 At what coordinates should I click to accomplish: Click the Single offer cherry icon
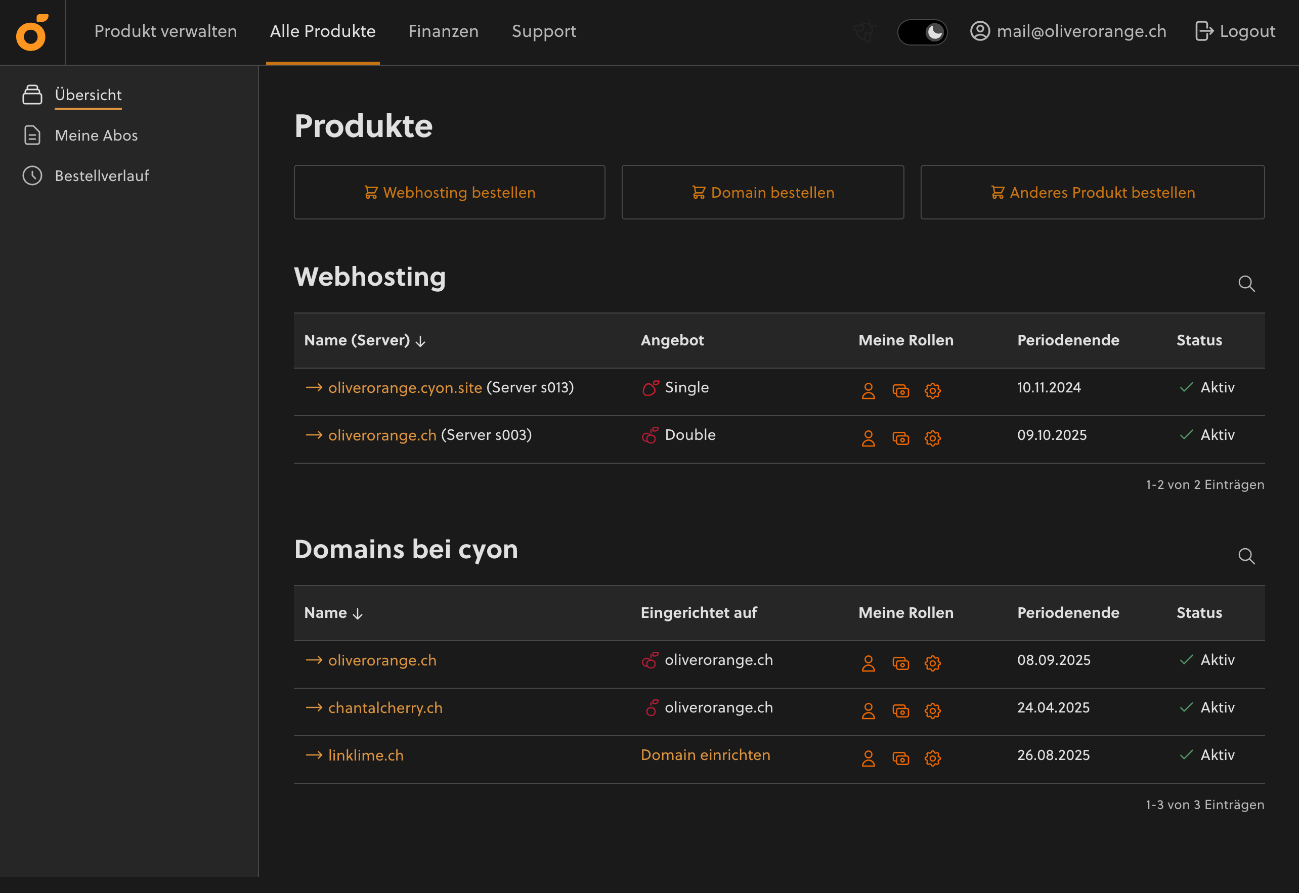pyautogui.click(x=650, y=388)
